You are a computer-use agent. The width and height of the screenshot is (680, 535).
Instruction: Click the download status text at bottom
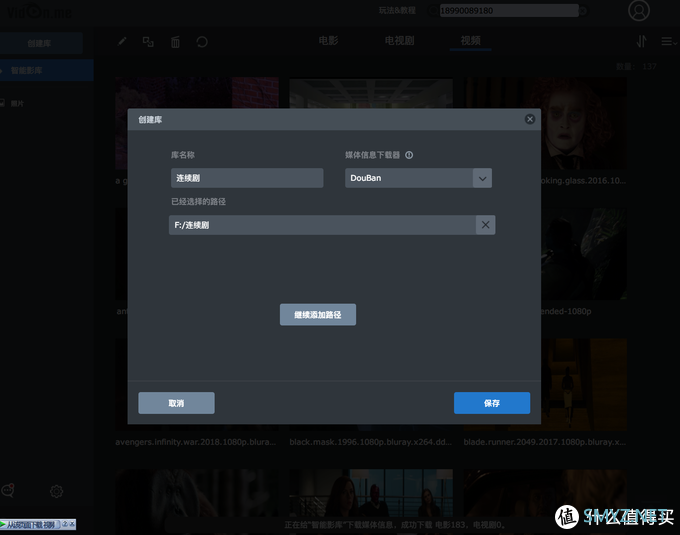[x=395, y=525]
